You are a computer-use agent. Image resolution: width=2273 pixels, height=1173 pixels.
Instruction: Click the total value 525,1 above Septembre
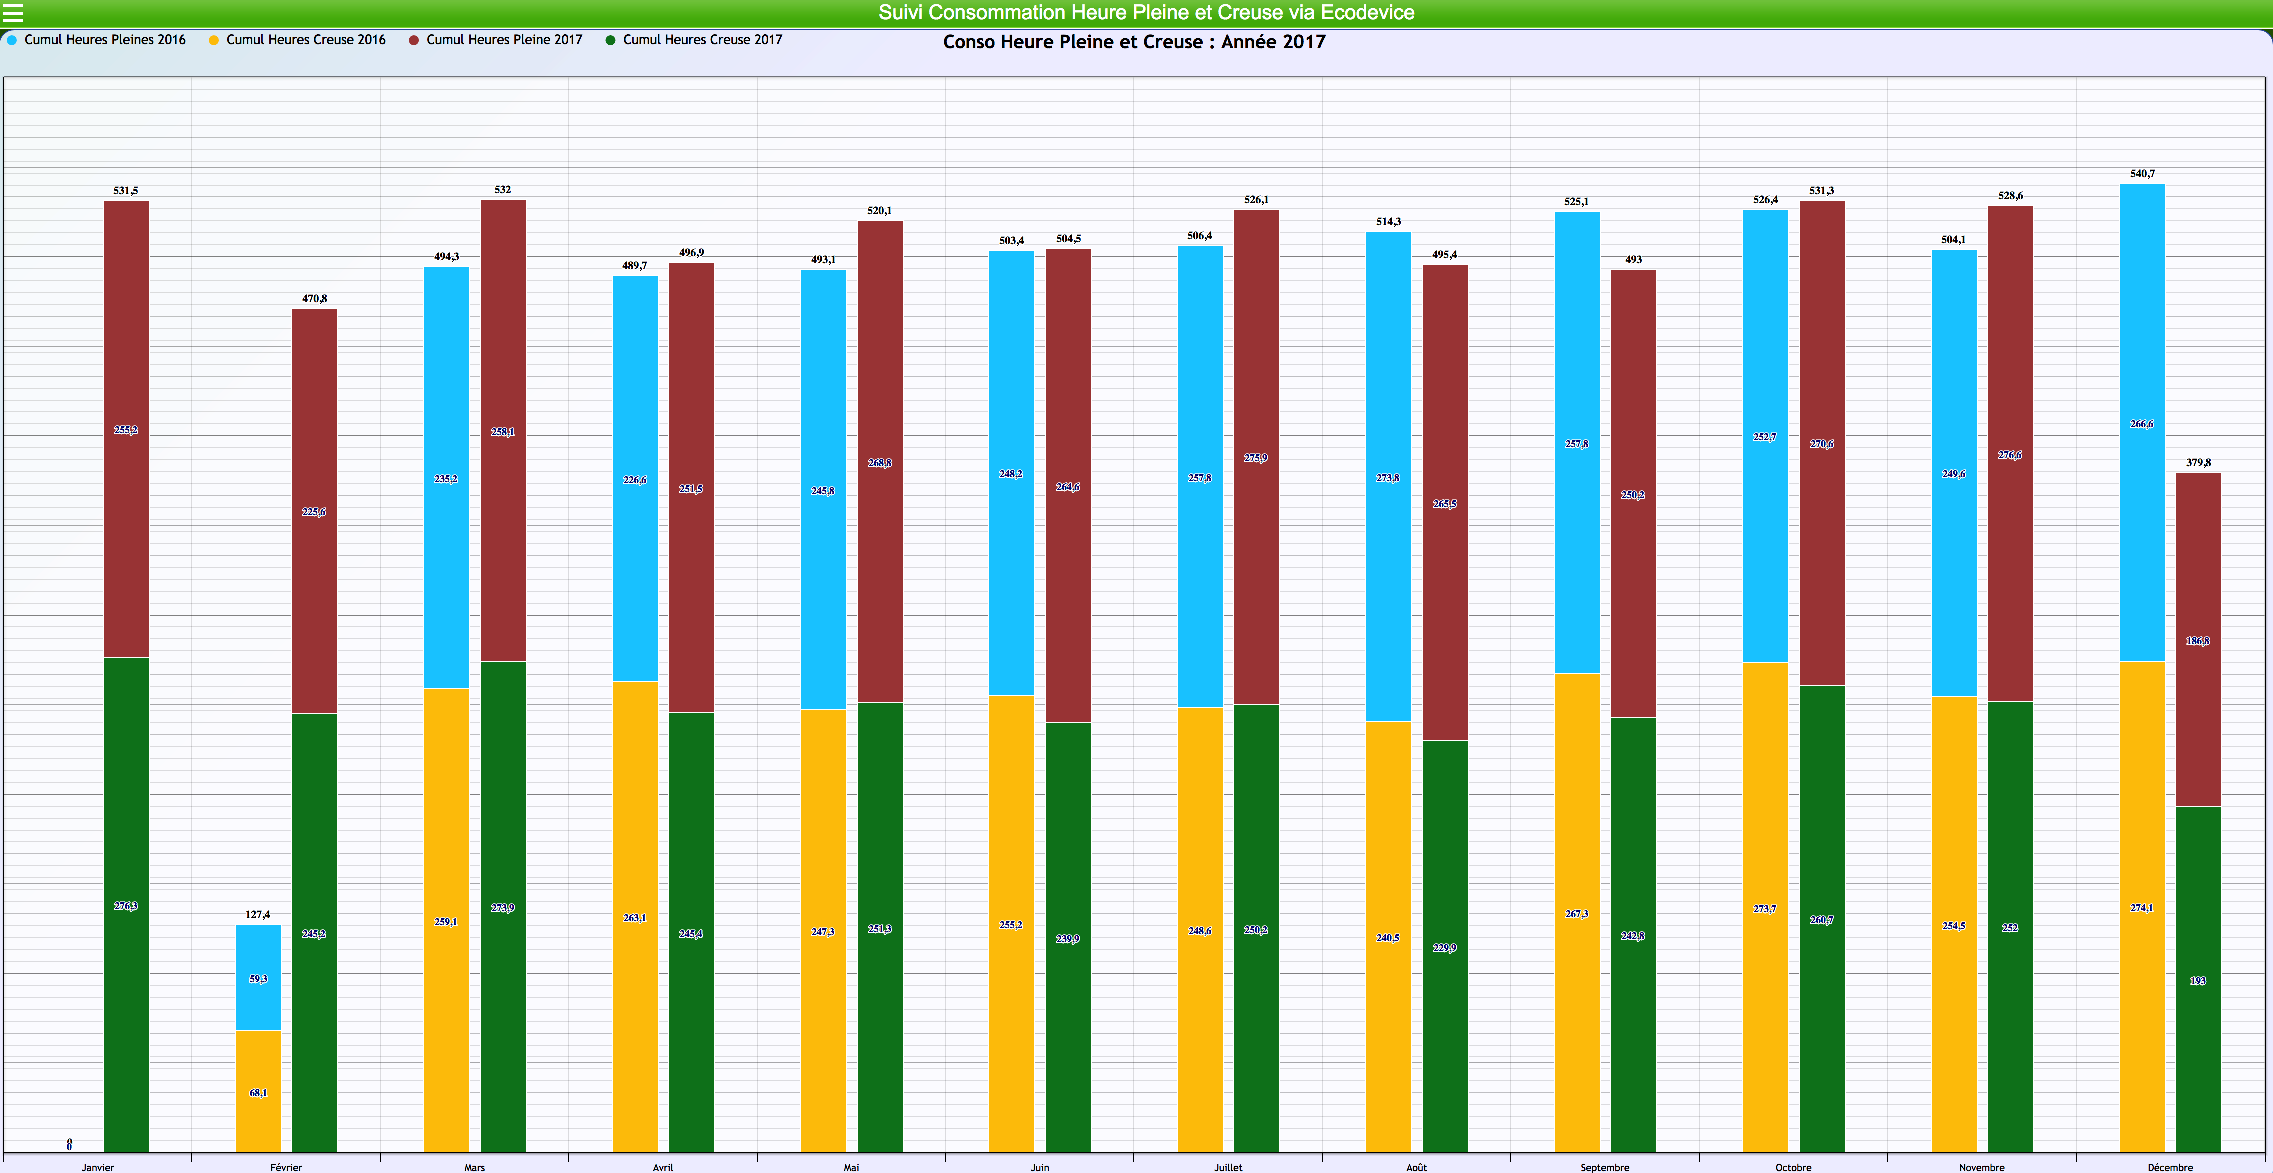[x=1577, y=201]
